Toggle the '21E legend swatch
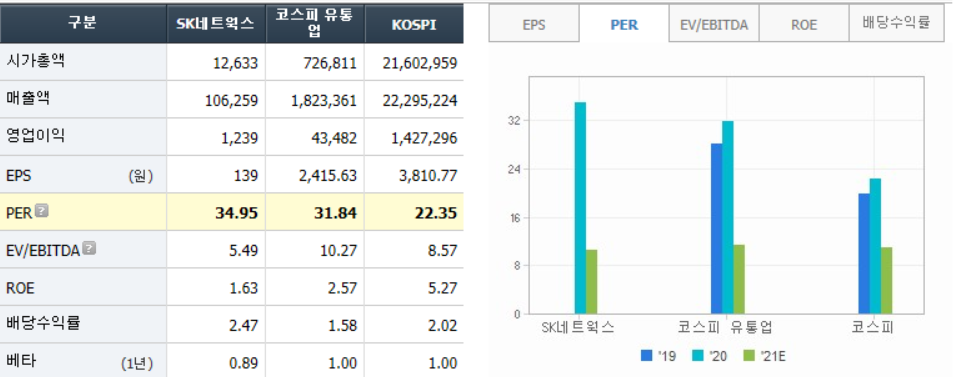This screenshot has width=956, height=377. point(749,356)
